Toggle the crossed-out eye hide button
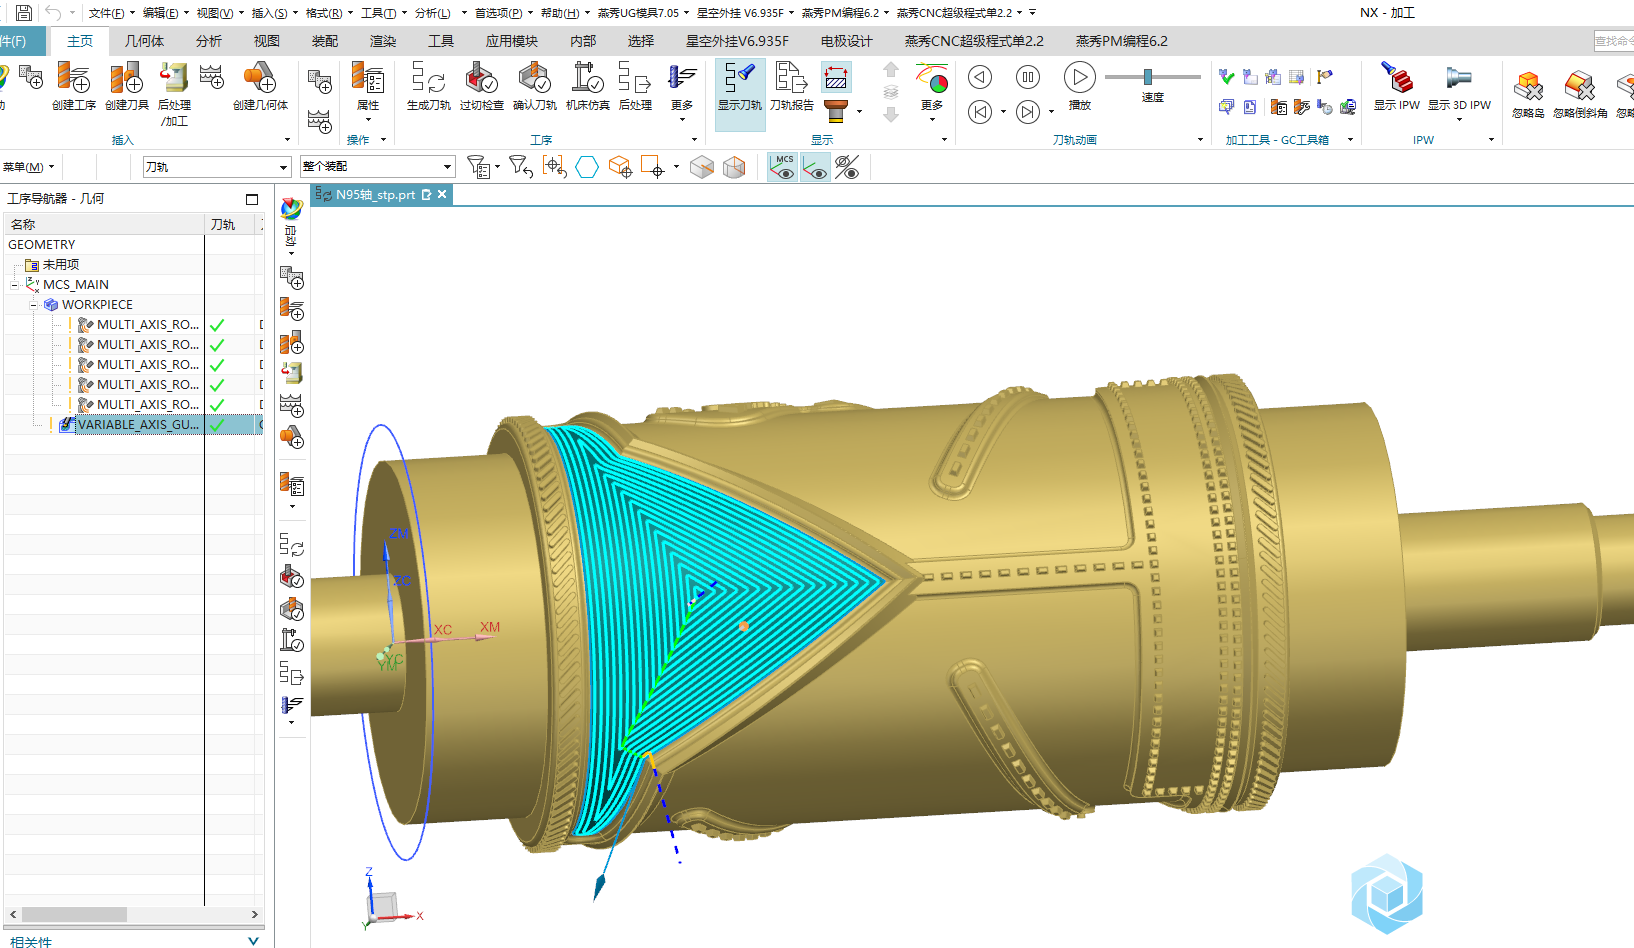This screenshot has width=1634, height=948. [847, 167]
